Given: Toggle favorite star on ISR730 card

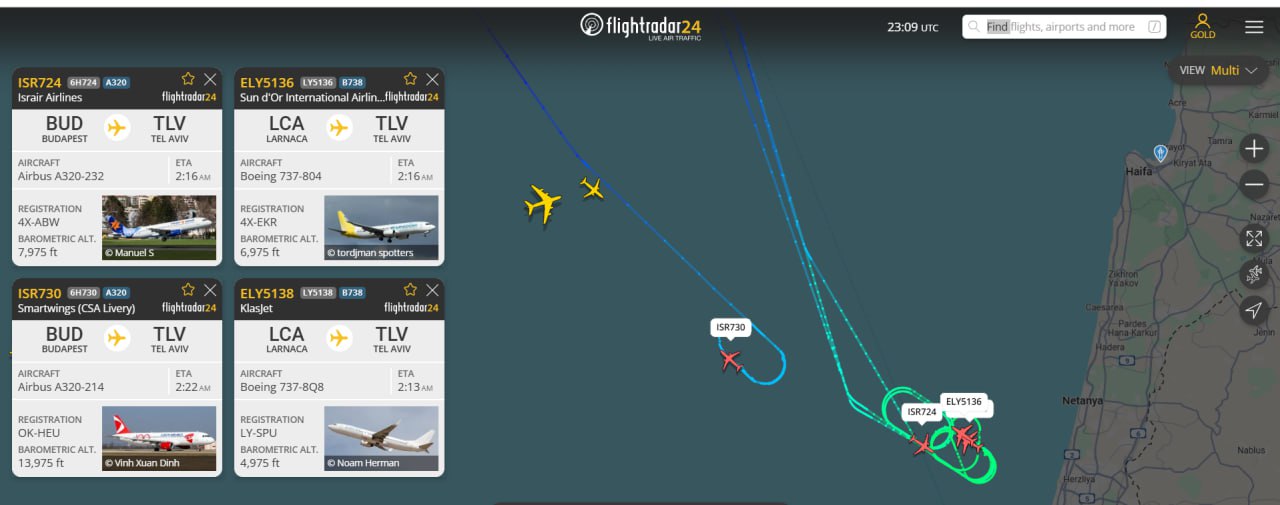Looking at the screenshot, I should 188,289.
